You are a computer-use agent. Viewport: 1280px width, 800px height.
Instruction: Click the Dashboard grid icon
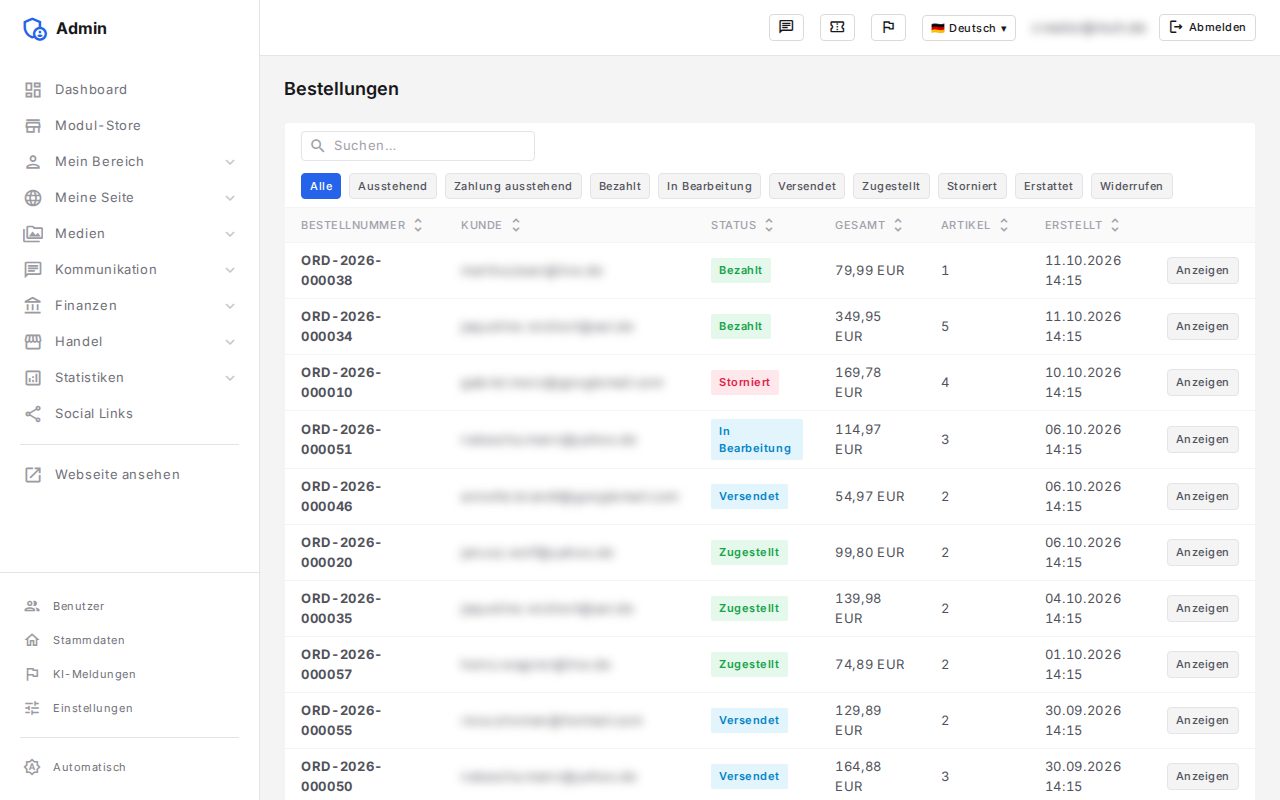33,90
